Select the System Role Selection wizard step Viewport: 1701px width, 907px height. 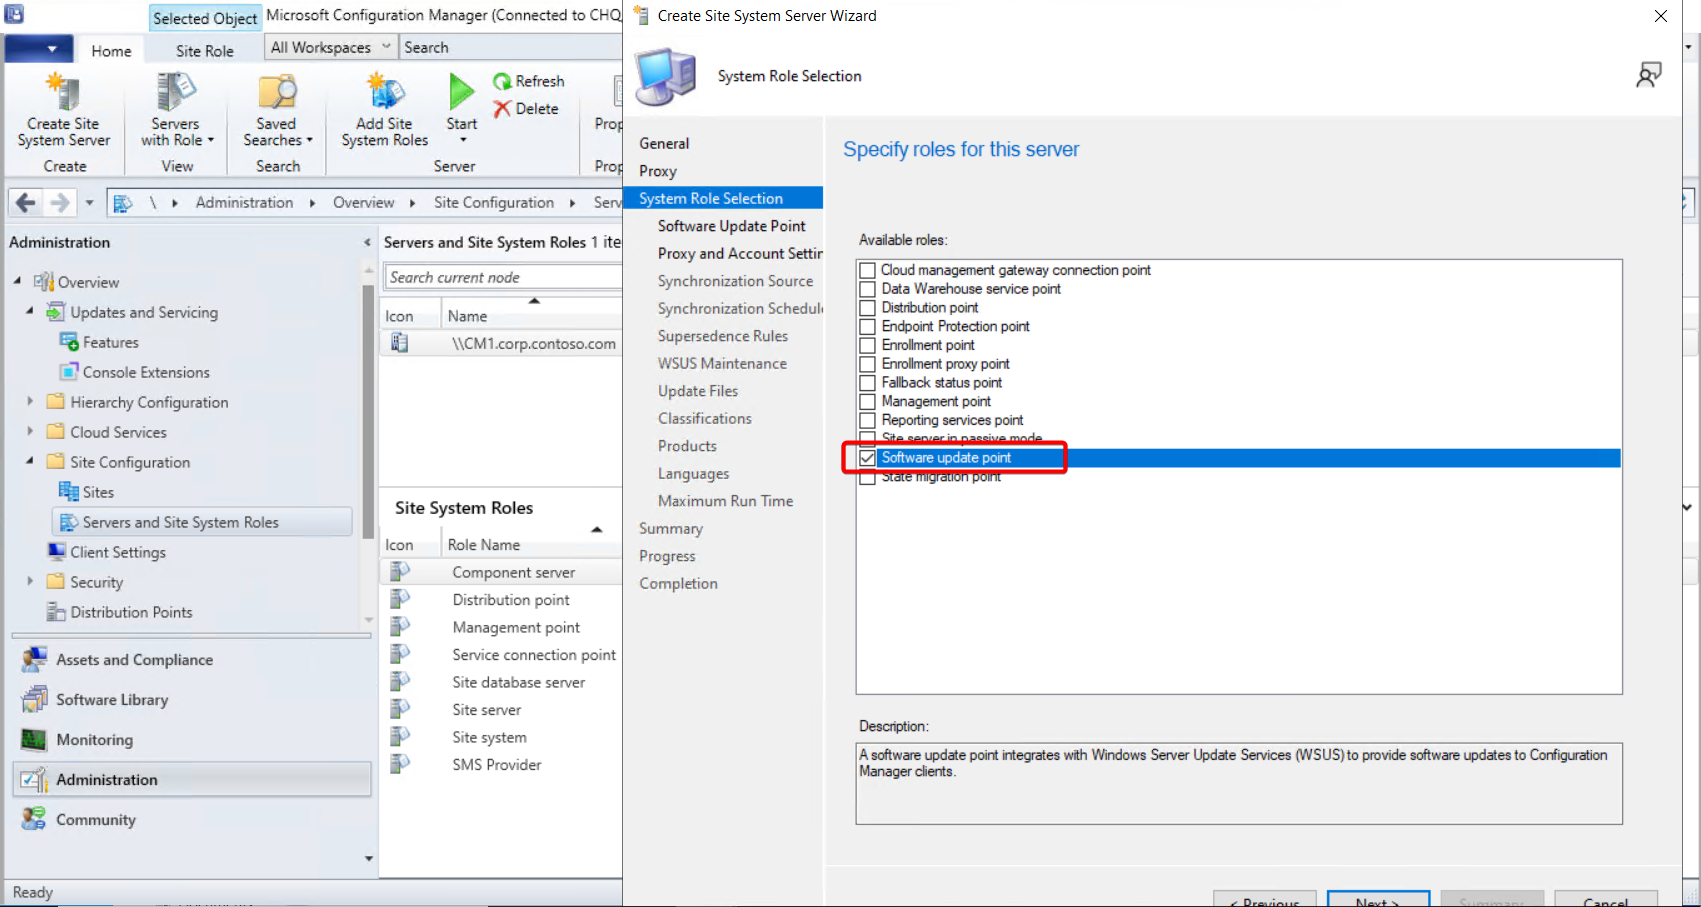(x=723, y=198)
